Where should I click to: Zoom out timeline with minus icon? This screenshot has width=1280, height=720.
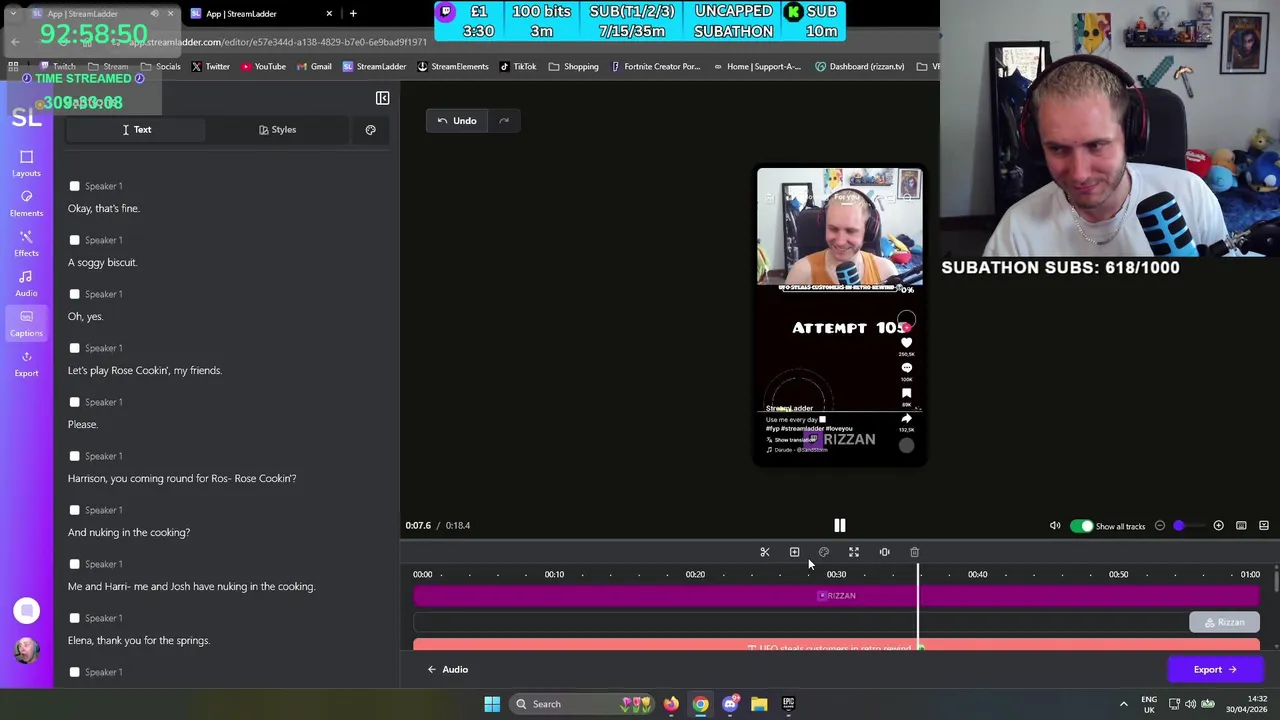click(1160, 526)
